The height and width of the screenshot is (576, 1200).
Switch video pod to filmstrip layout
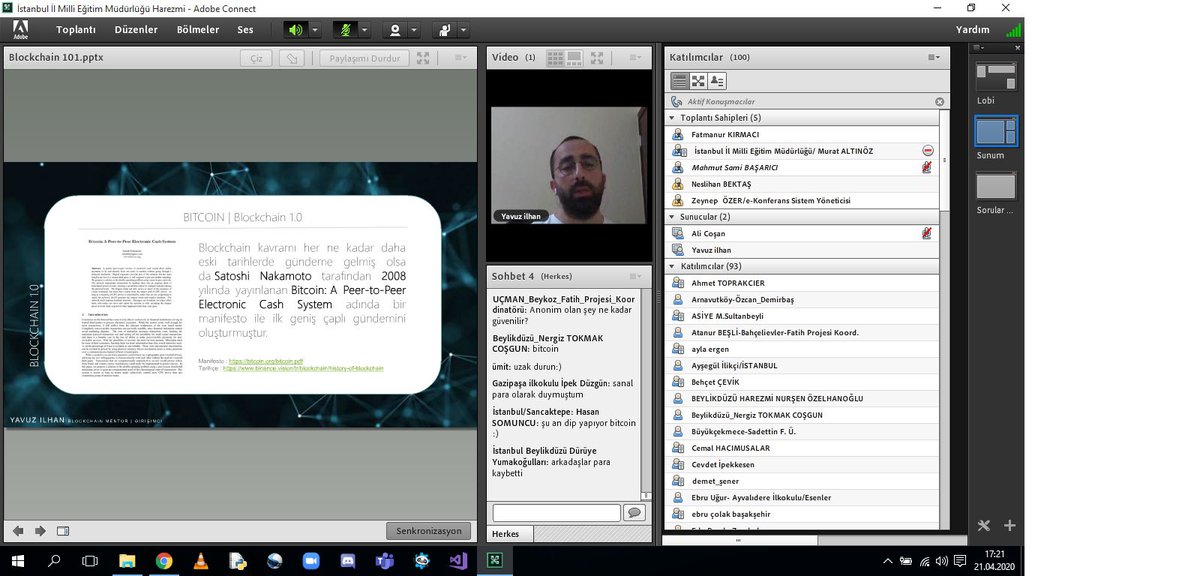575,58
